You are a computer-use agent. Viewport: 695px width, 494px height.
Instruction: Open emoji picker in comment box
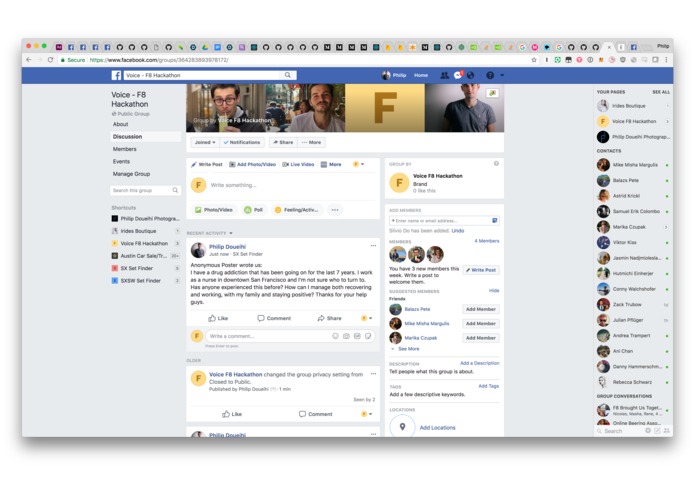(x=335, y=336)
